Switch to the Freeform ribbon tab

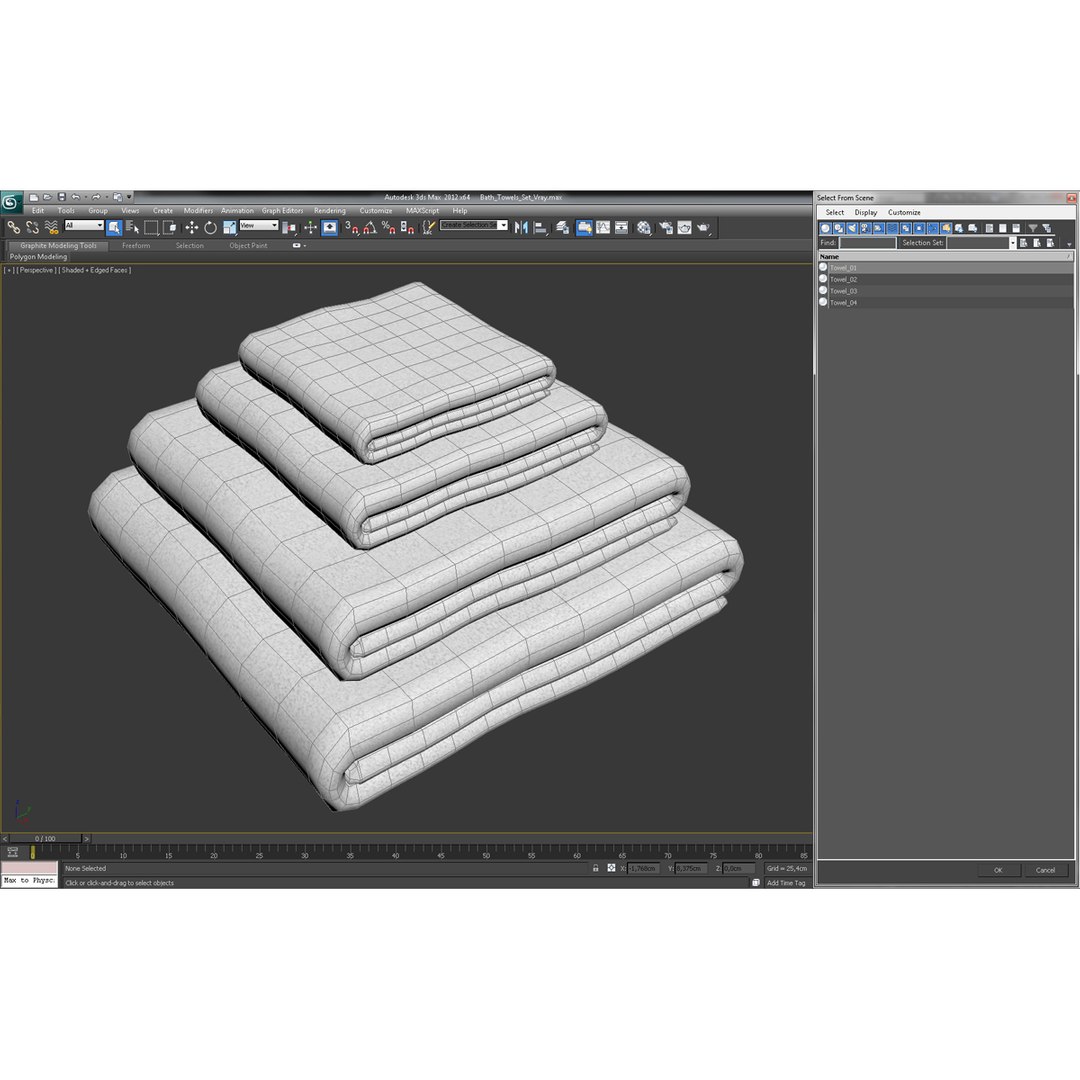coord(136,245)
